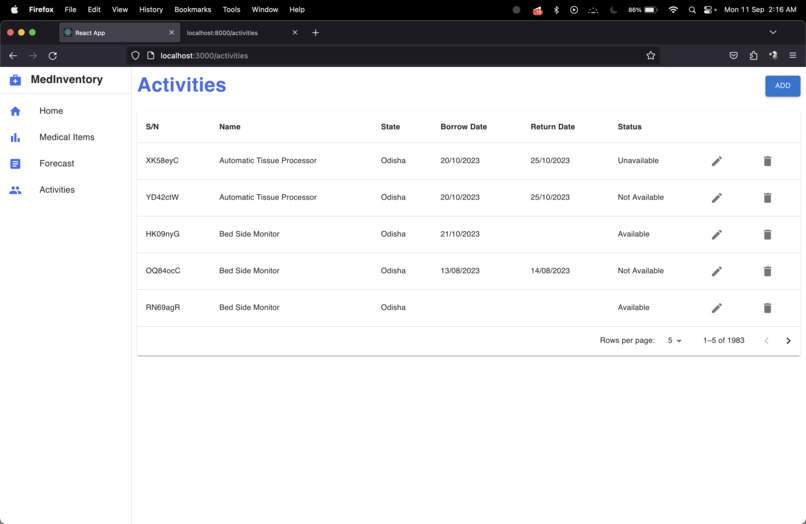Select the 21/10/2023 borrow date cell
806x524 pixels.
coord(460,234)
